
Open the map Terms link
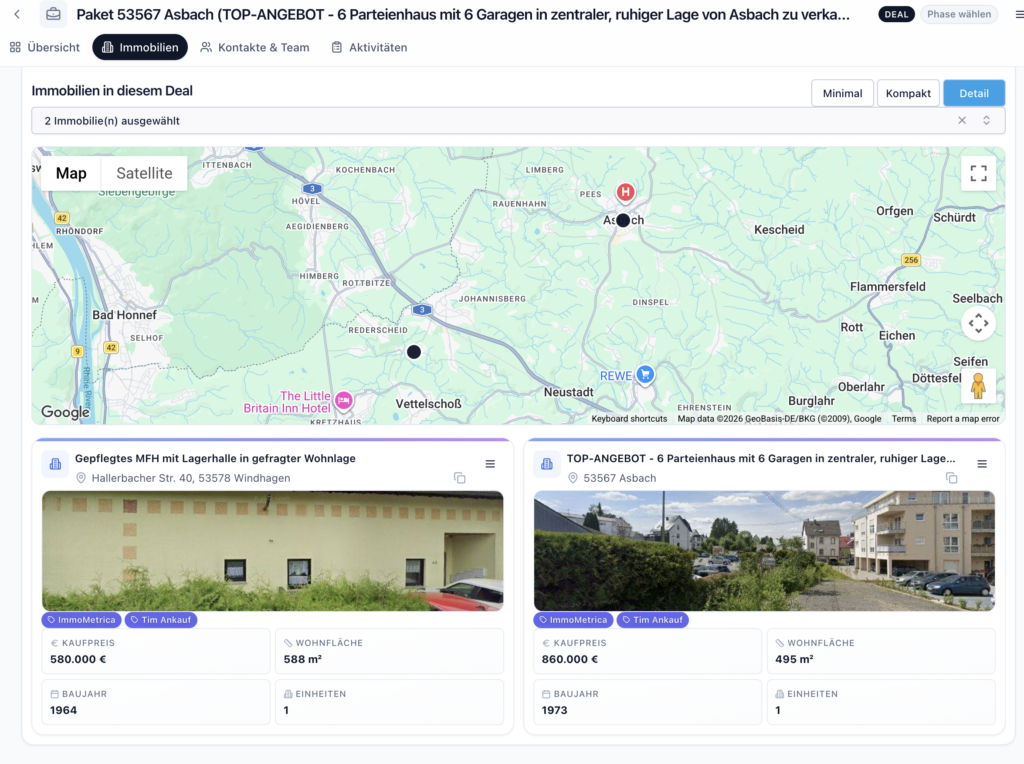904,419
